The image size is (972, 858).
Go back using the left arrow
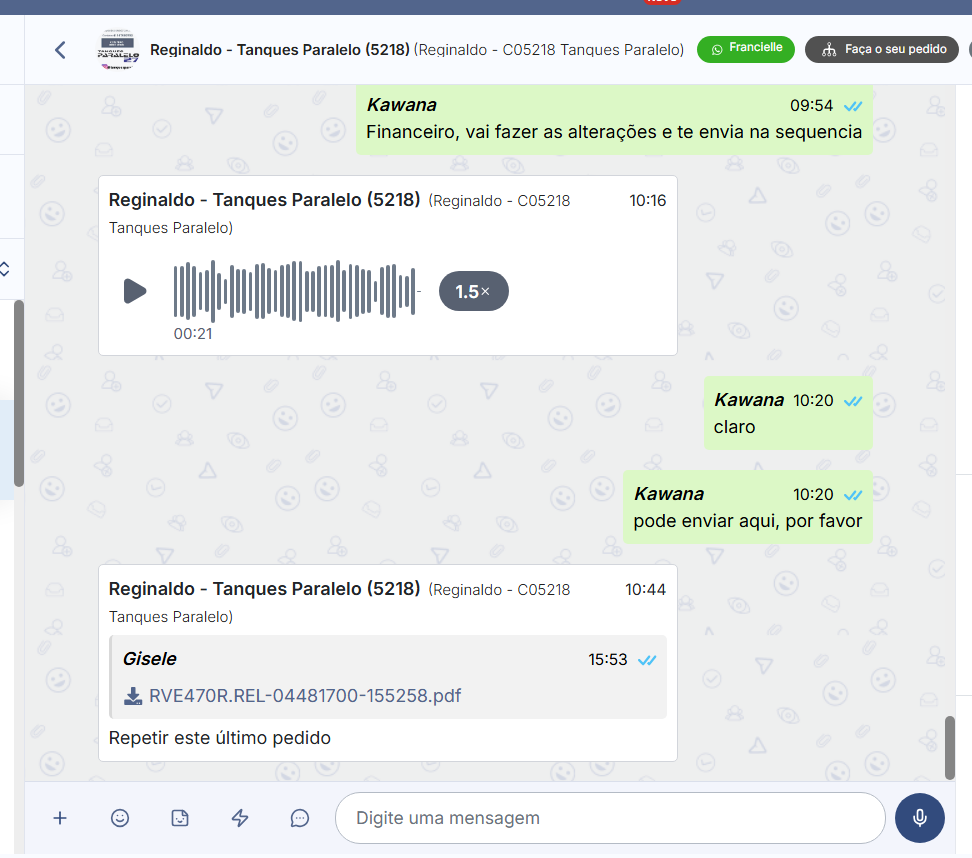[61, 50]
